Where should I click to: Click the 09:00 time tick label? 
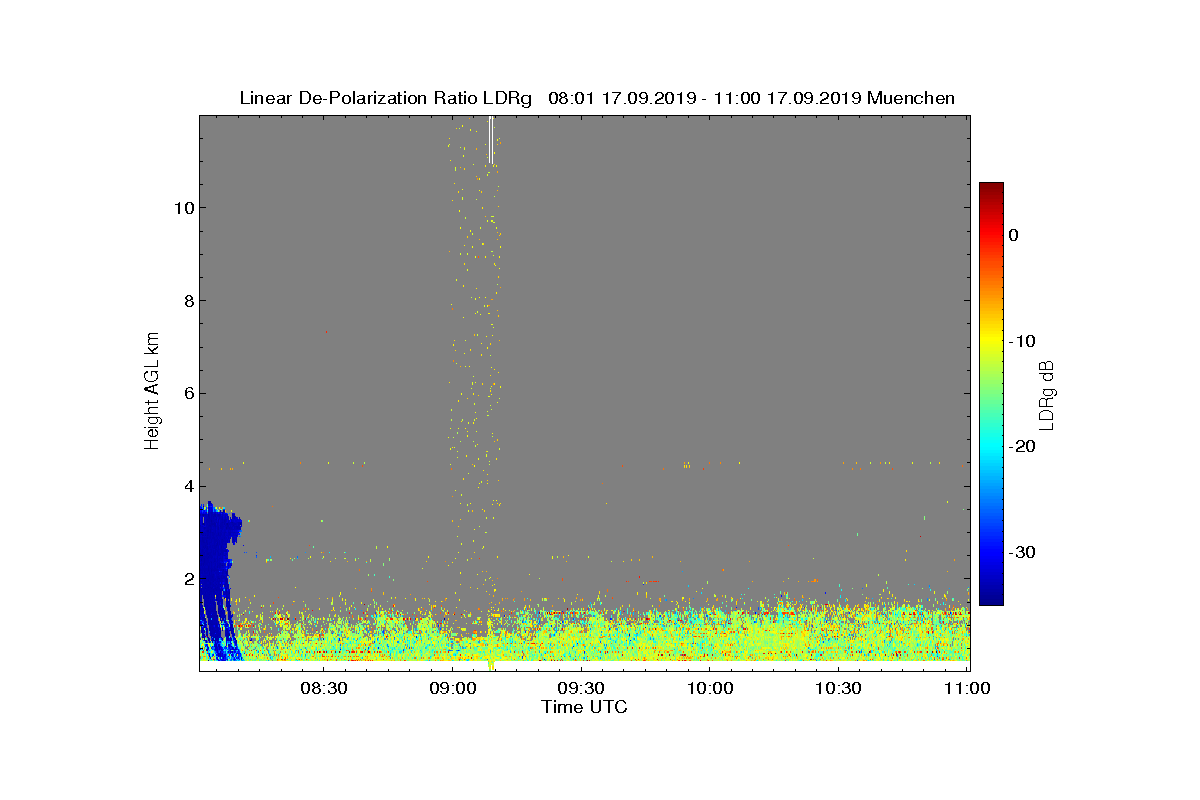[452, 688]
